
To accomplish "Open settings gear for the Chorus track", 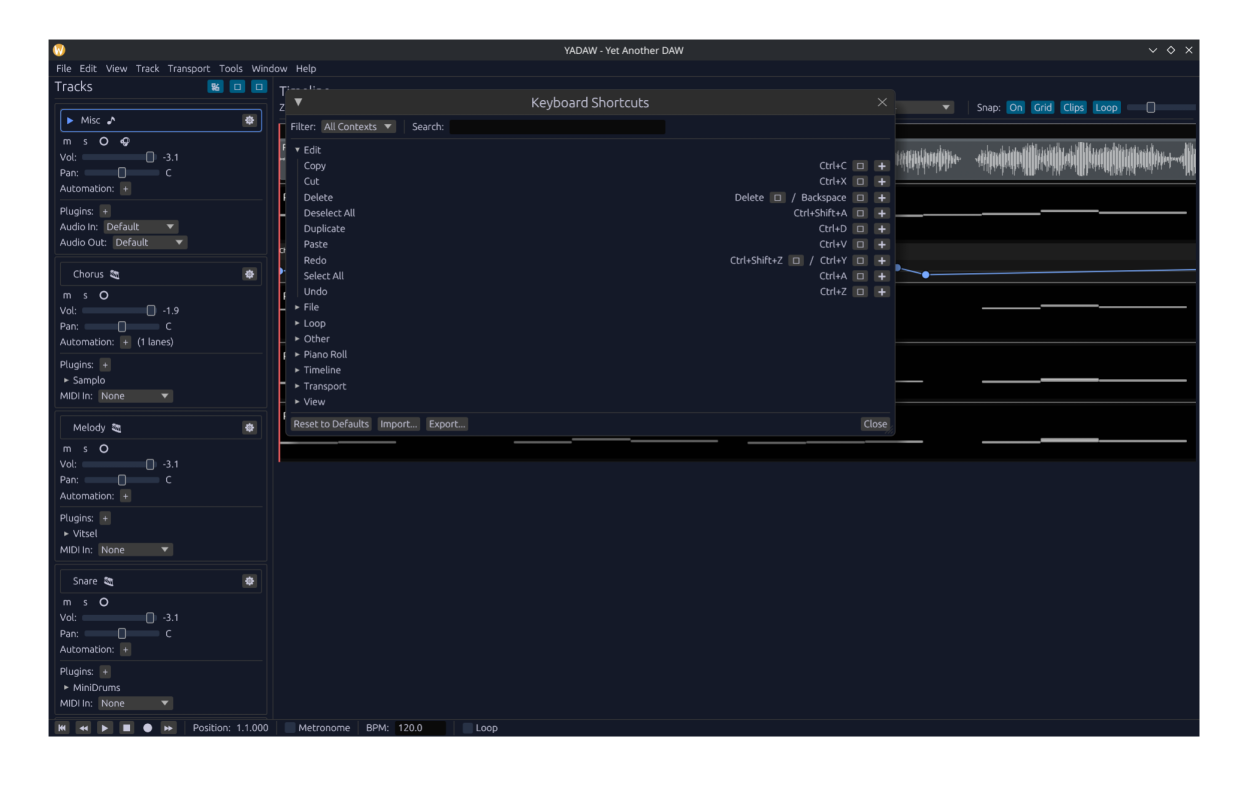I will click(x=249, y=274).
